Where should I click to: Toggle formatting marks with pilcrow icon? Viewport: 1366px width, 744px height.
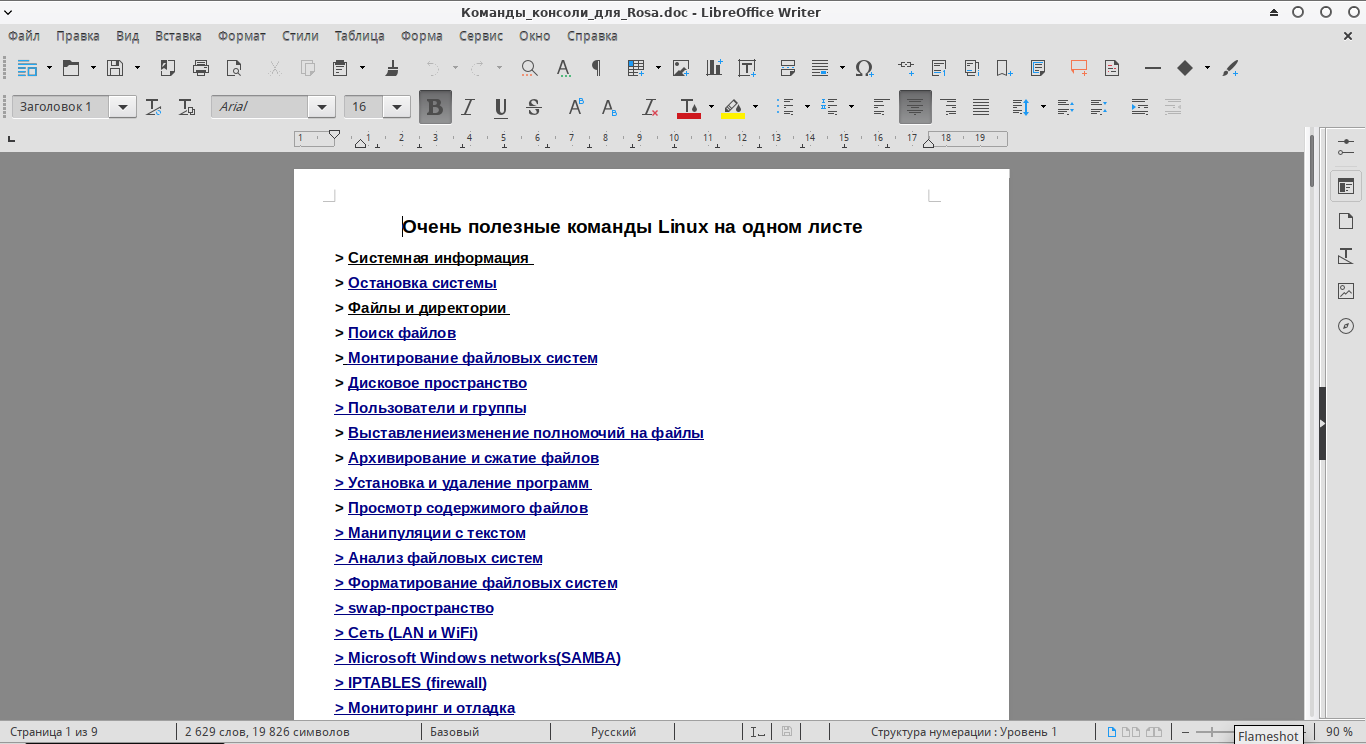pyautogui.click(x=596, y=68)
